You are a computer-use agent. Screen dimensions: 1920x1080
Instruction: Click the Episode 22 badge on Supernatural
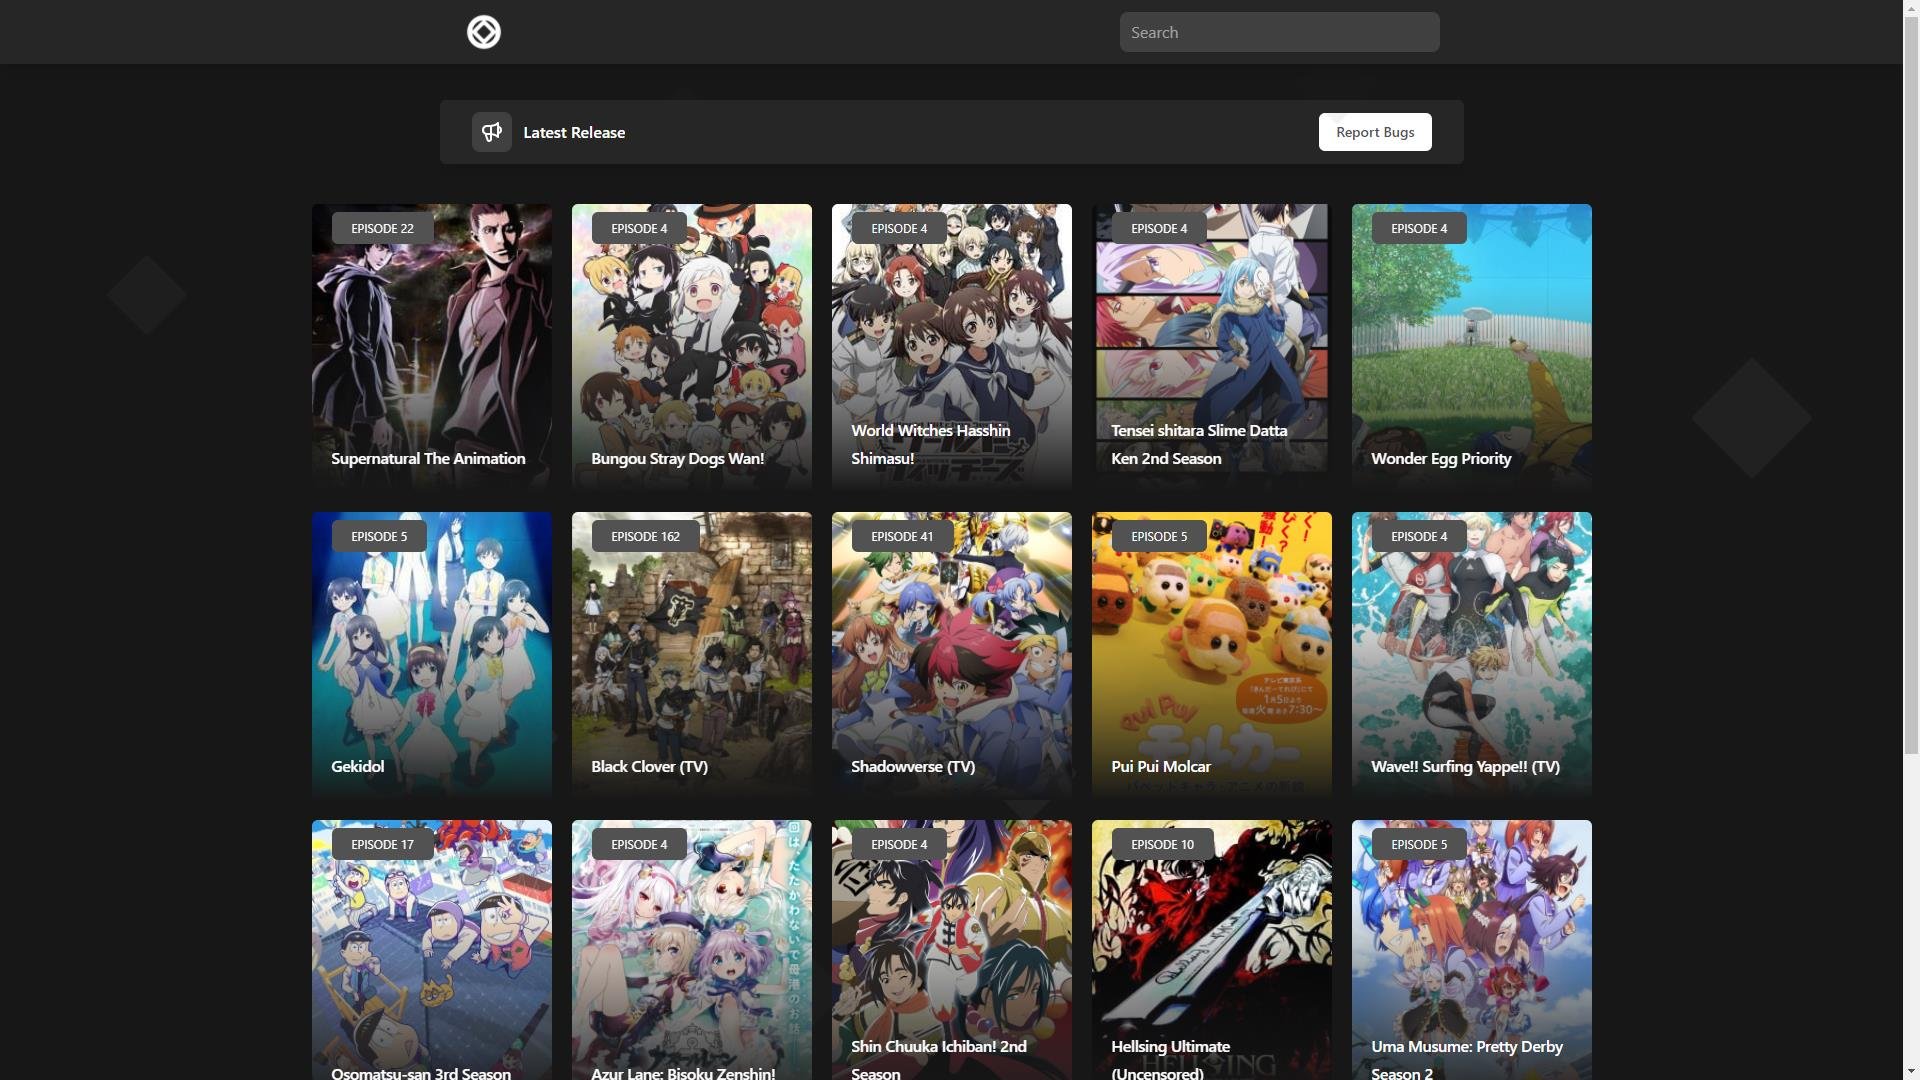382,228
